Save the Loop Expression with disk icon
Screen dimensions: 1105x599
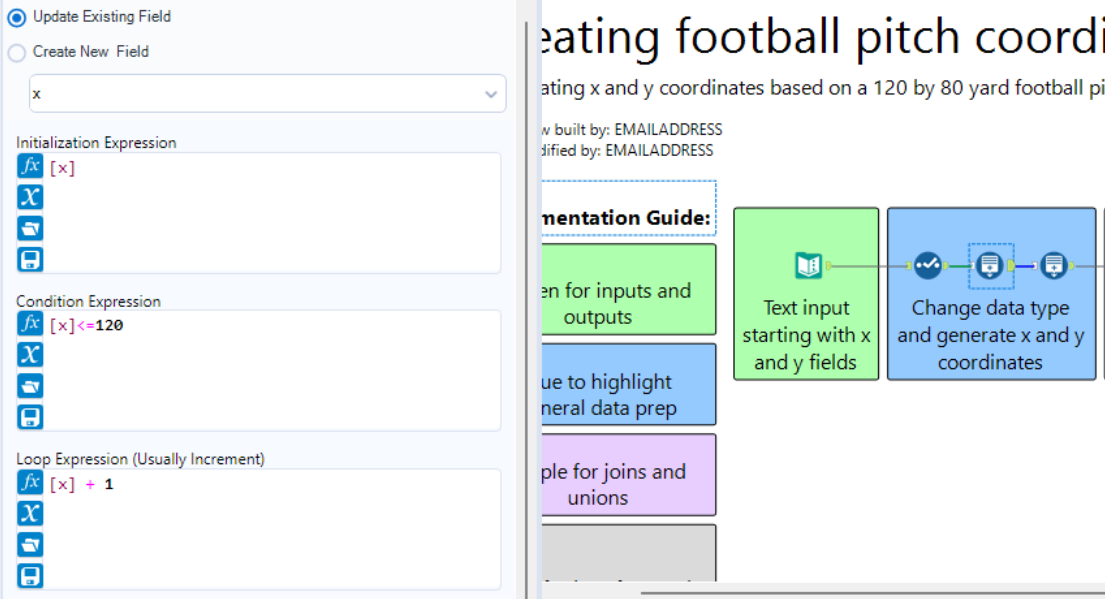pyautogui.click(x=30, y=575)
